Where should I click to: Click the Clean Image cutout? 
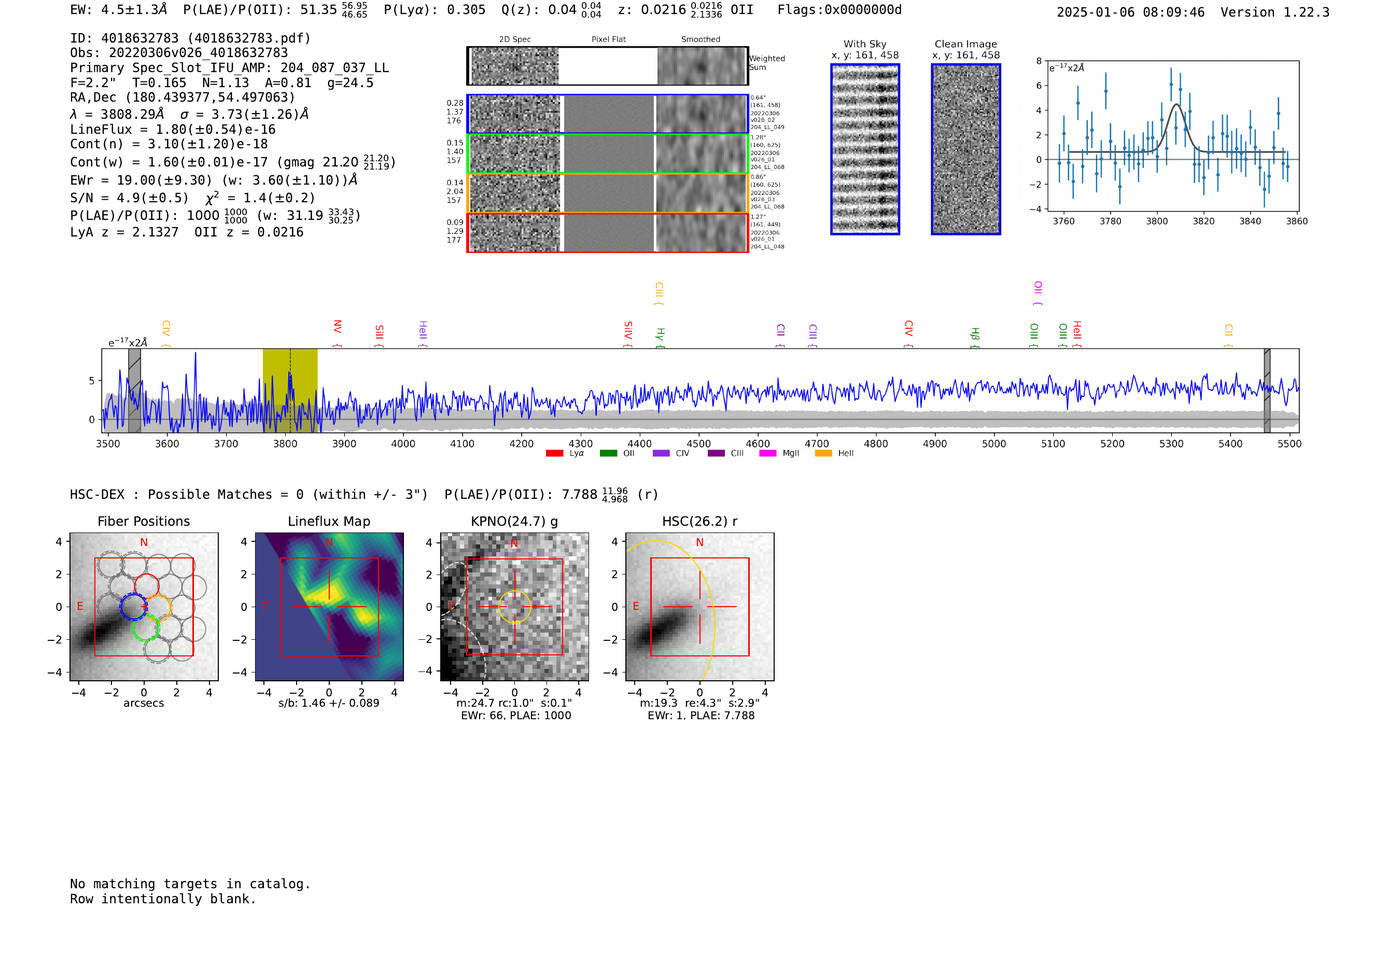tap(966, 149)
